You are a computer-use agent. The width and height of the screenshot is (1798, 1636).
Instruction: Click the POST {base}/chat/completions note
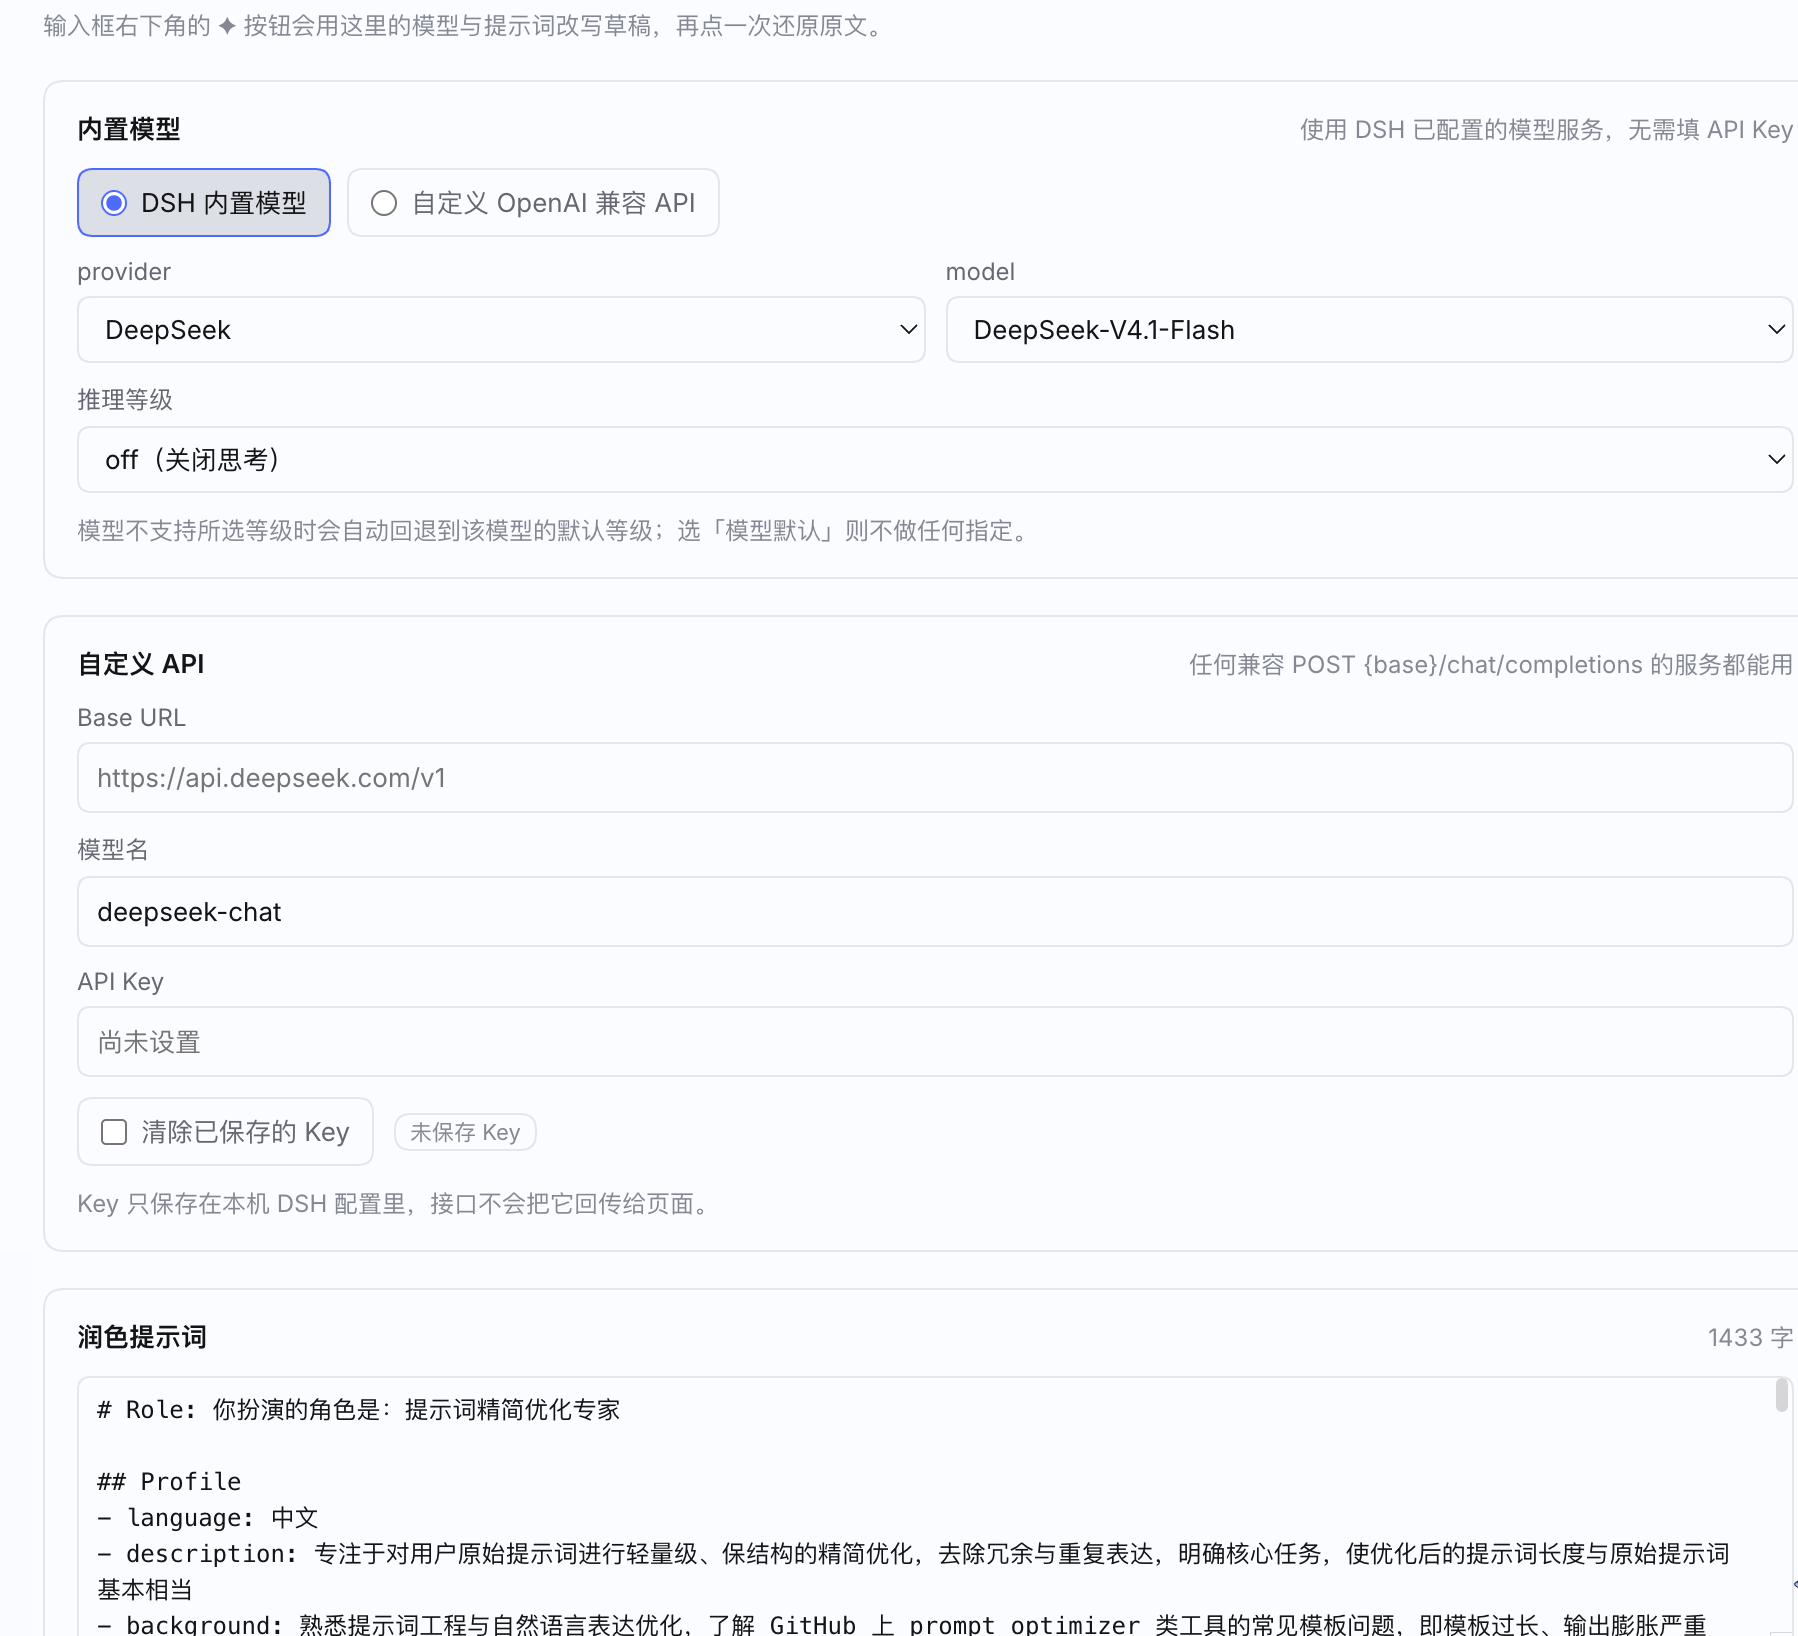coord(1490,665)
